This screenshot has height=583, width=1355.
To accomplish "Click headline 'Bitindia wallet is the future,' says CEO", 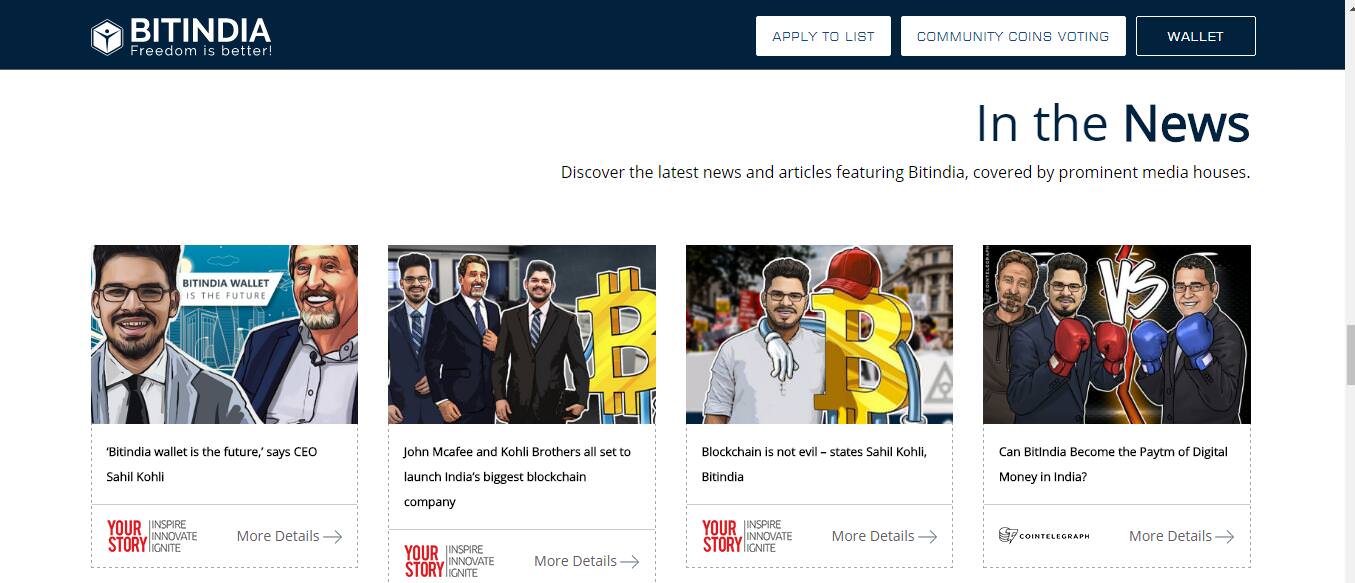I will tap(212, 464).
